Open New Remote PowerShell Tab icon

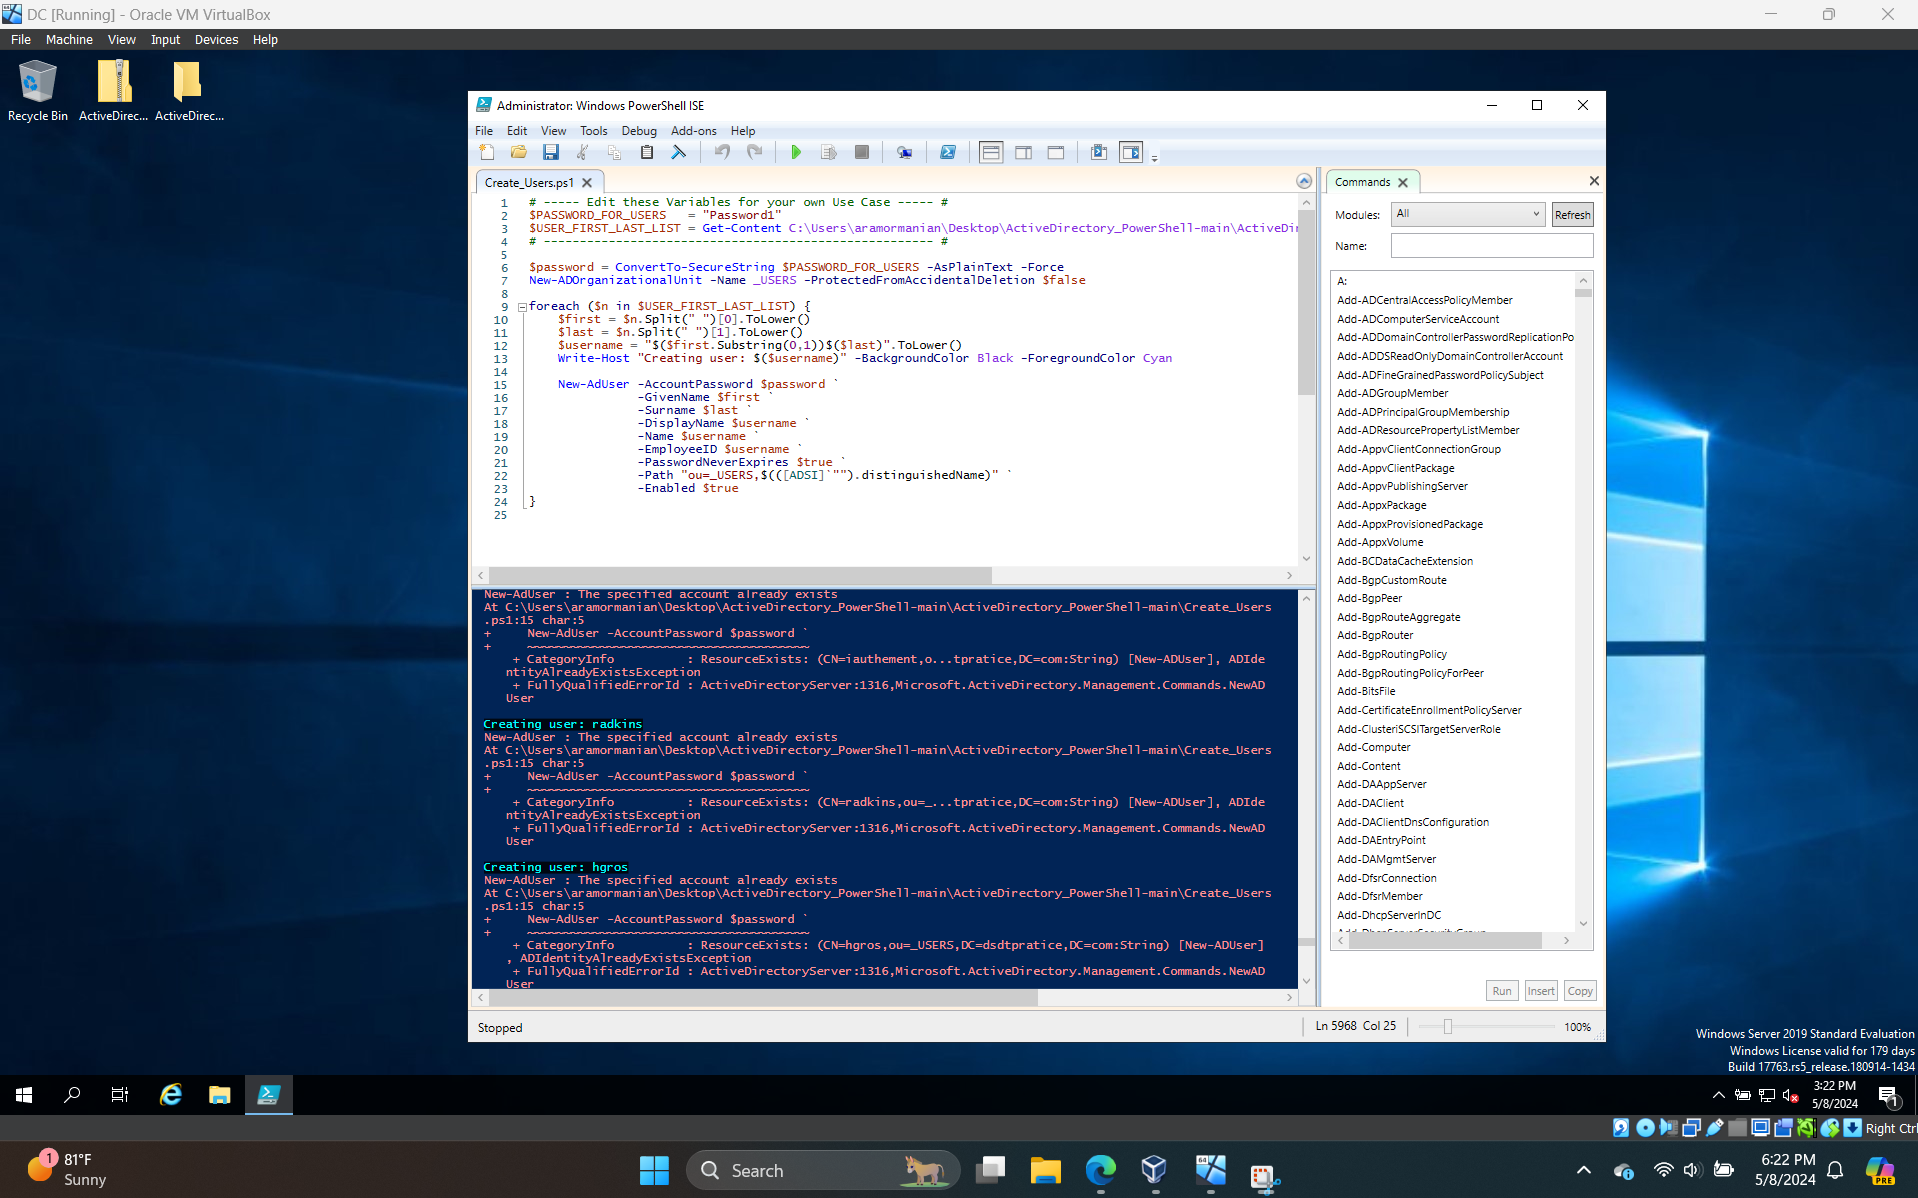904,152
